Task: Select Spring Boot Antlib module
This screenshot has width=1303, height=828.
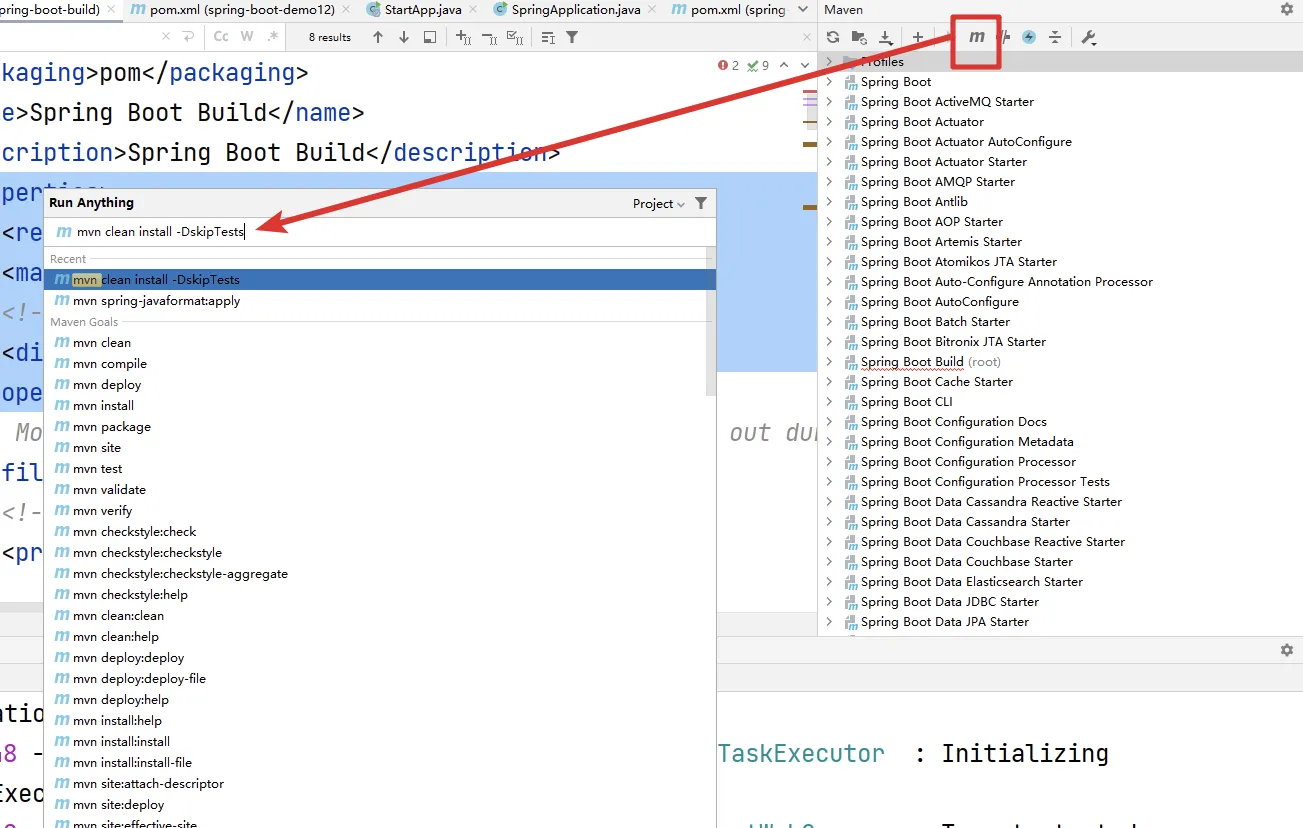Action: [914, 202]
